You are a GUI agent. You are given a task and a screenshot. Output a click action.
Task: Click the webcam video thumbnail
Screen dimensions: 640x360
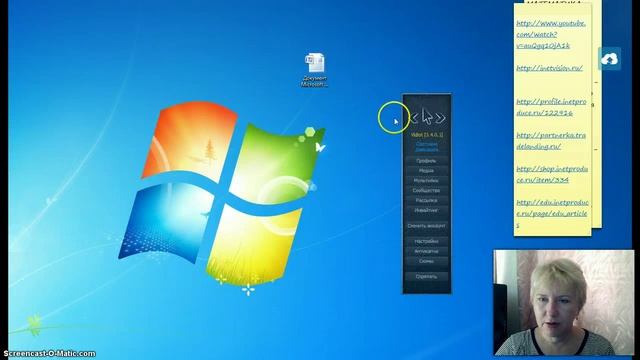pyautogui.click(x=564, y=302)
